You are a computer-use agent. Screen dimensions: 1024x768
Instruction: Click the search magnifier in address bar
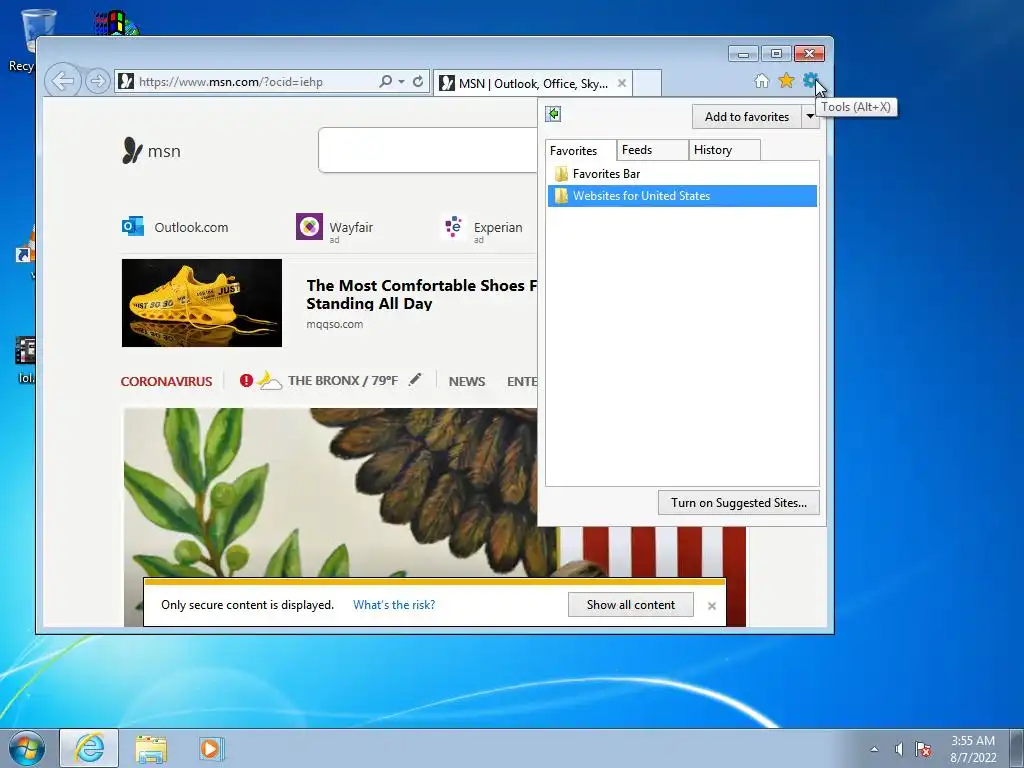pos(386,82)
